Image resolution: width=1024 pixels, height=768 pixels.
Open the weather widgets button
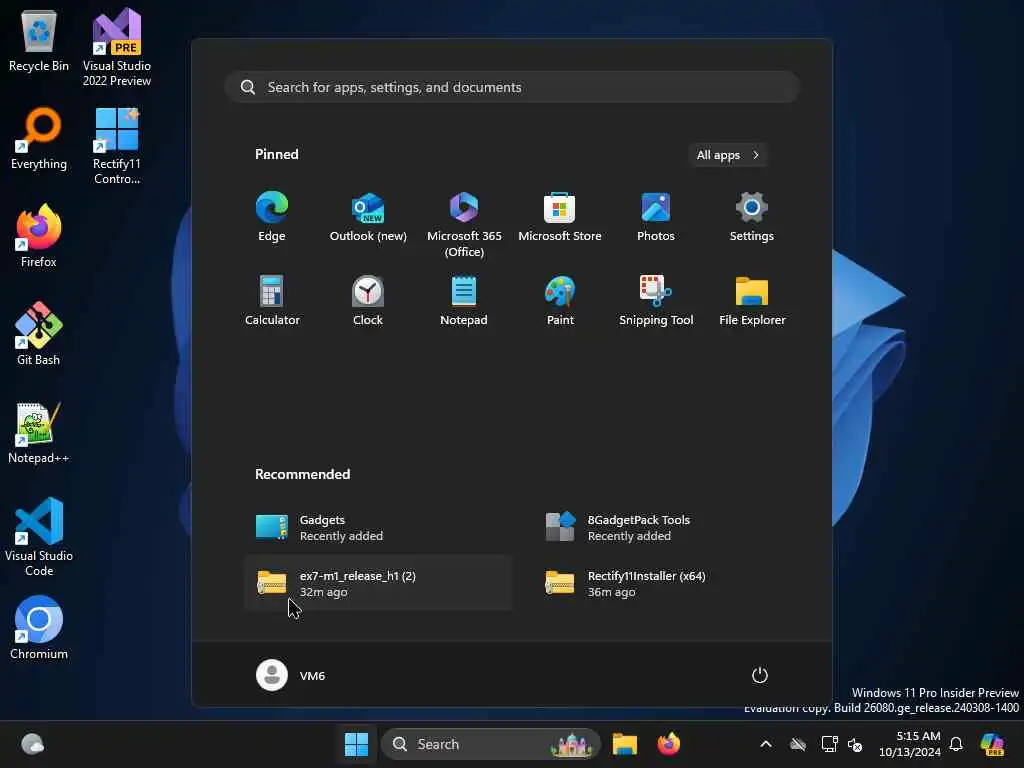pyautogui.click(x=33, y=744)
